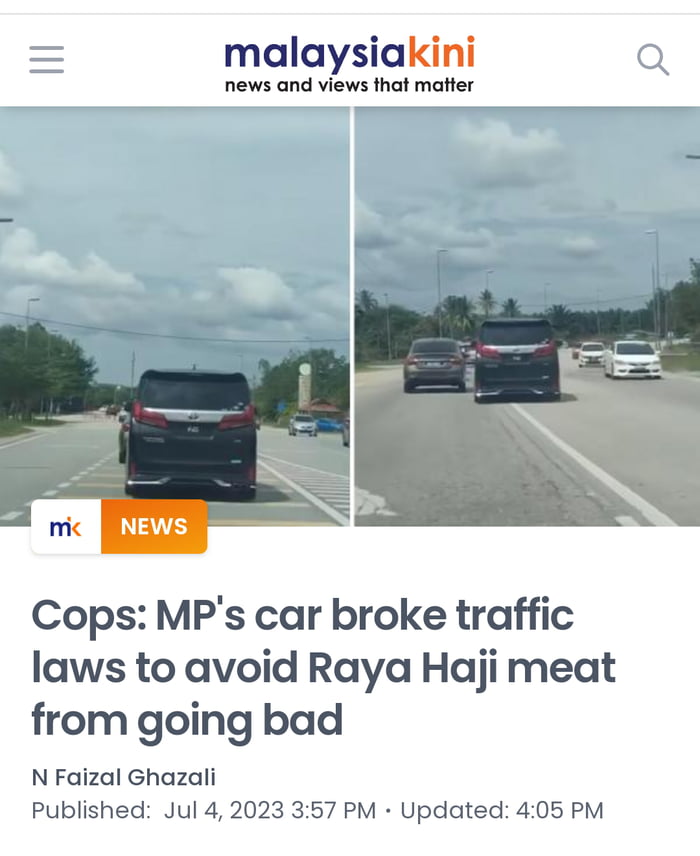Open the author N Faizal Ghazali's page
Screen dimensions: 700x856
[x=124, y=777]
